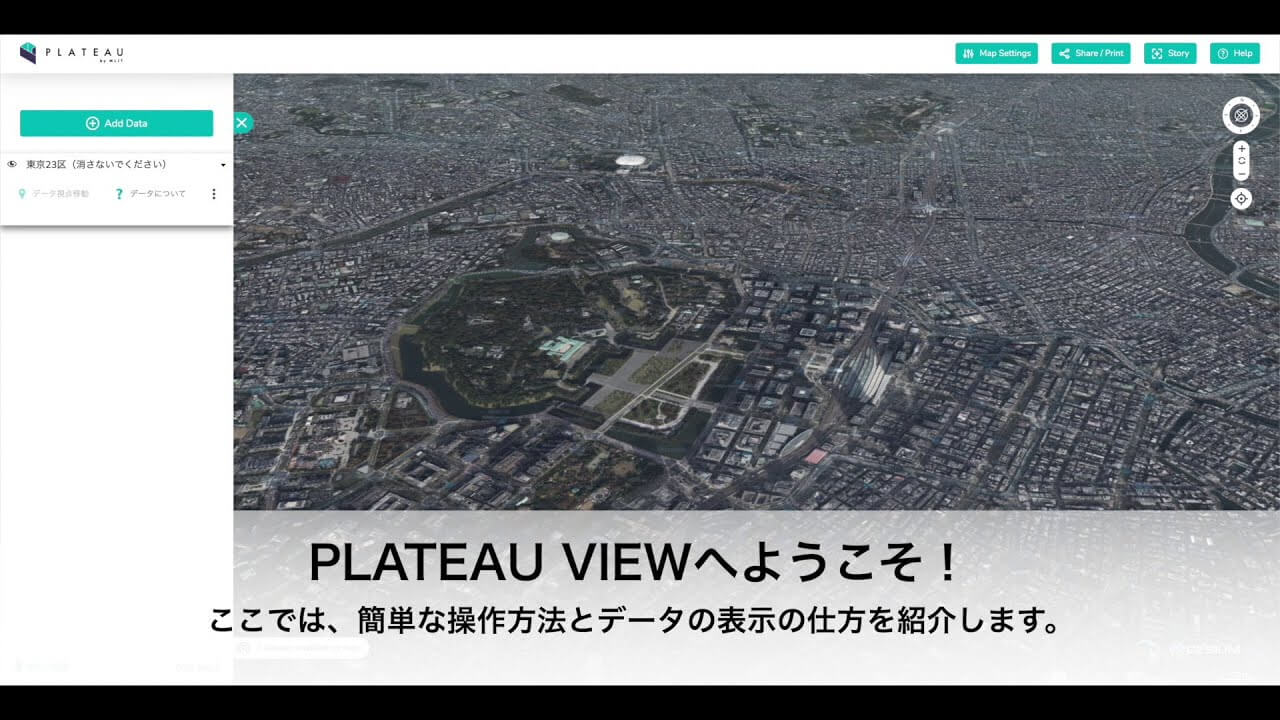Open Share / Print menu
This screenshot has width=1280, height=720.
pos(1090,53)
